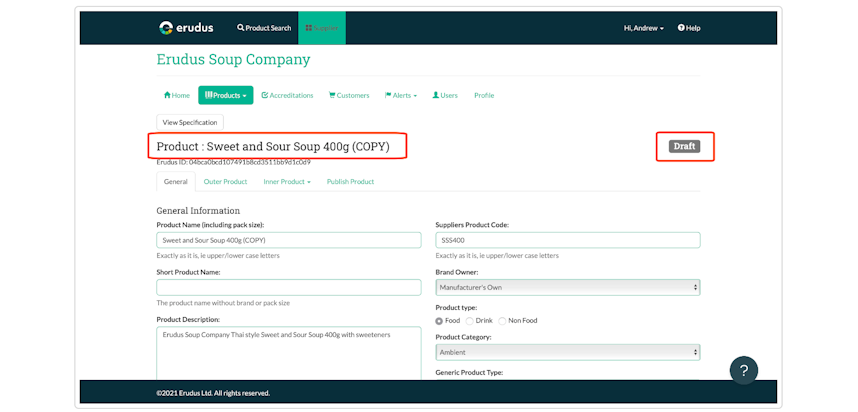Open Product Search in top bar
This screenshot has height=412, width=858.
point(264,28)
